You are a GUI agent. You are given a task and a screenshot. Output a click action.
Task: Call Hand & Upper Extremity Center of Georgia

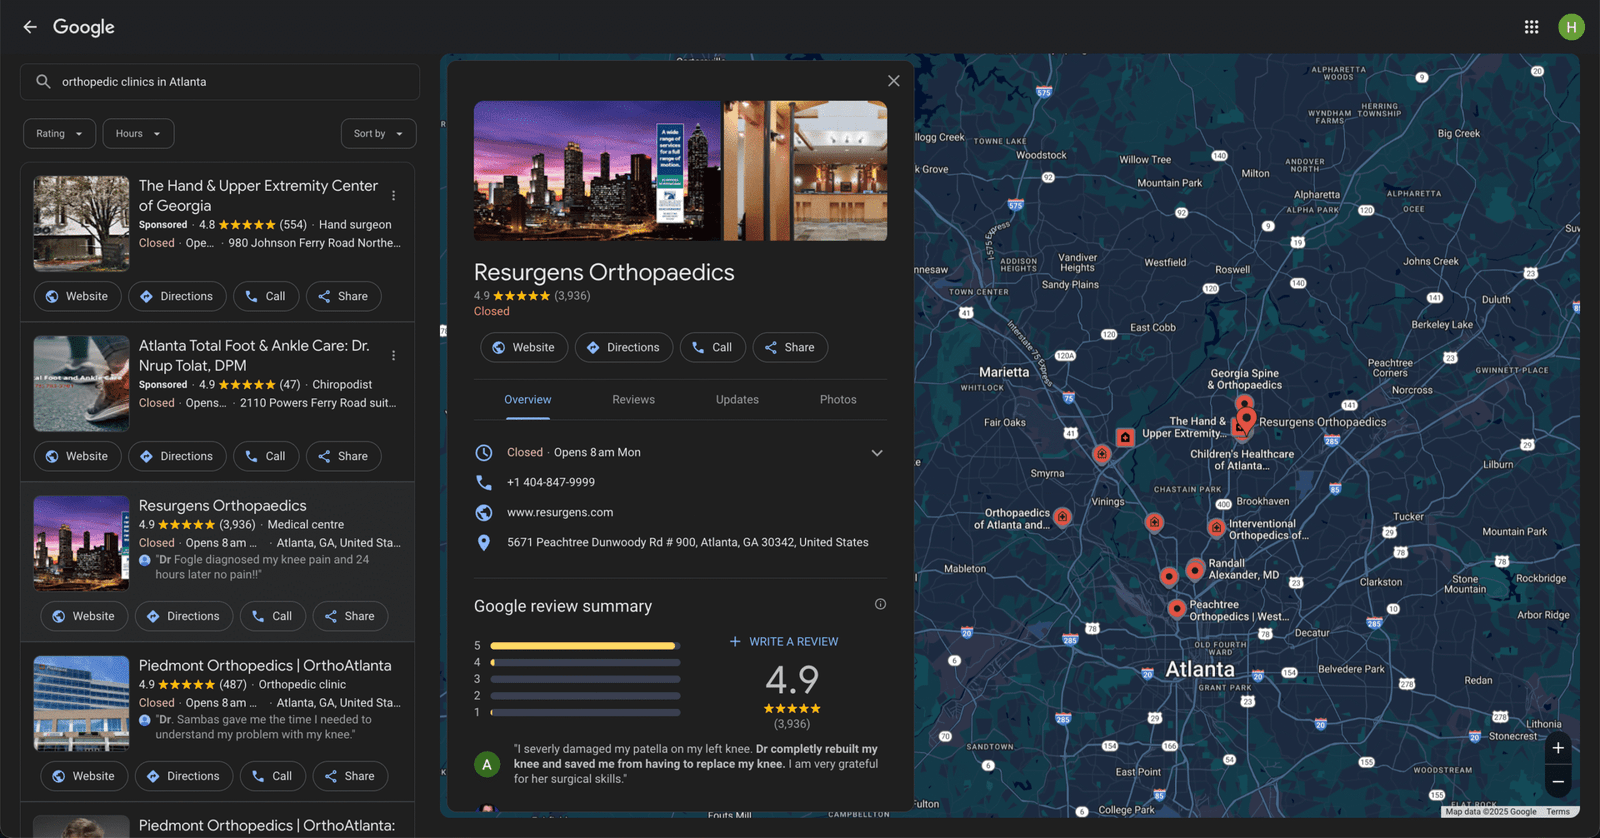pyautogui.click(x=266, y=296)
